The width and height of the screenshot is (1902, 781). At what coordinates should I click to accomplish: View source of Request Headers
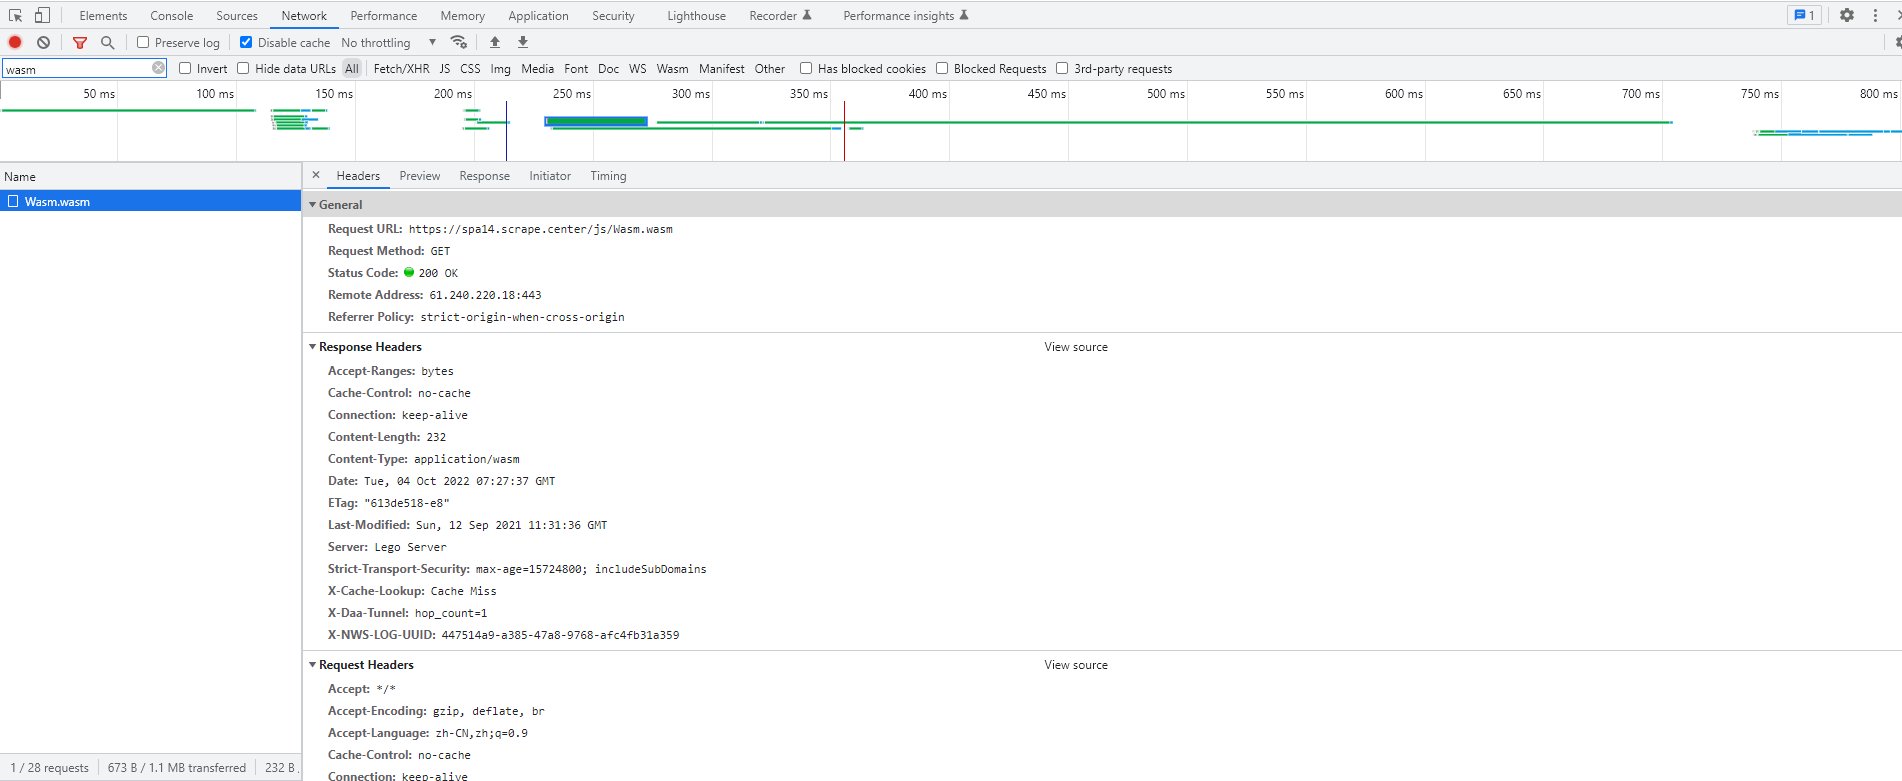(x=1076, y=665)
